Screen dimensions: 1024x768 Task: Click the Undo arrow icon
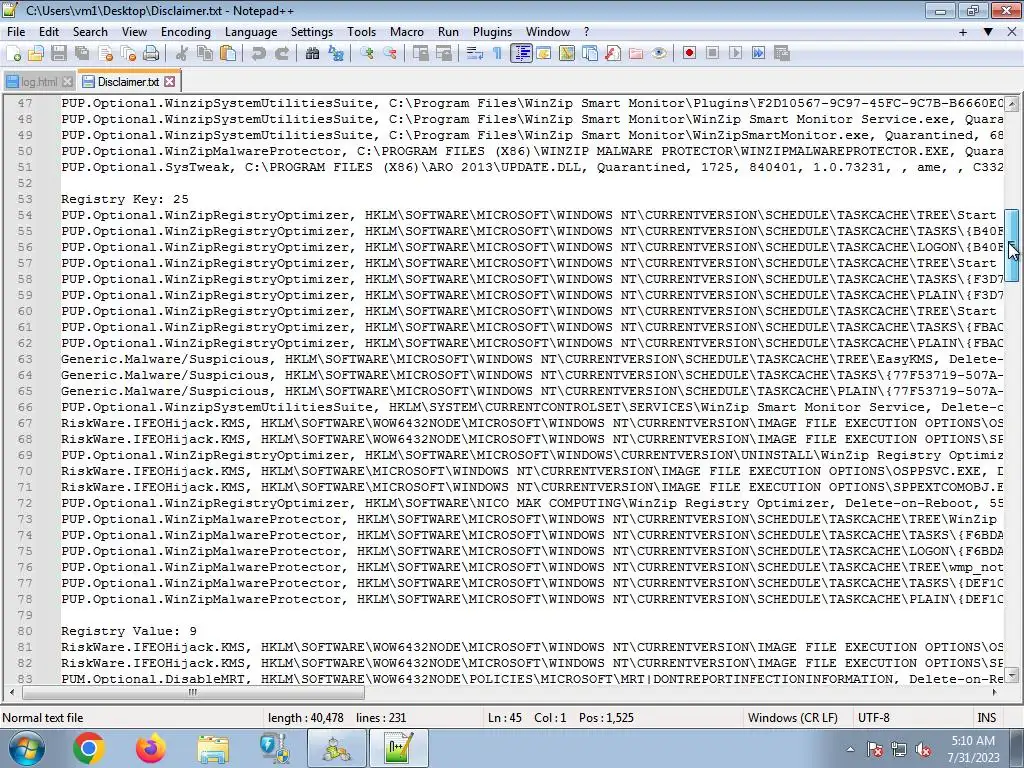click(x=259, y=54)
